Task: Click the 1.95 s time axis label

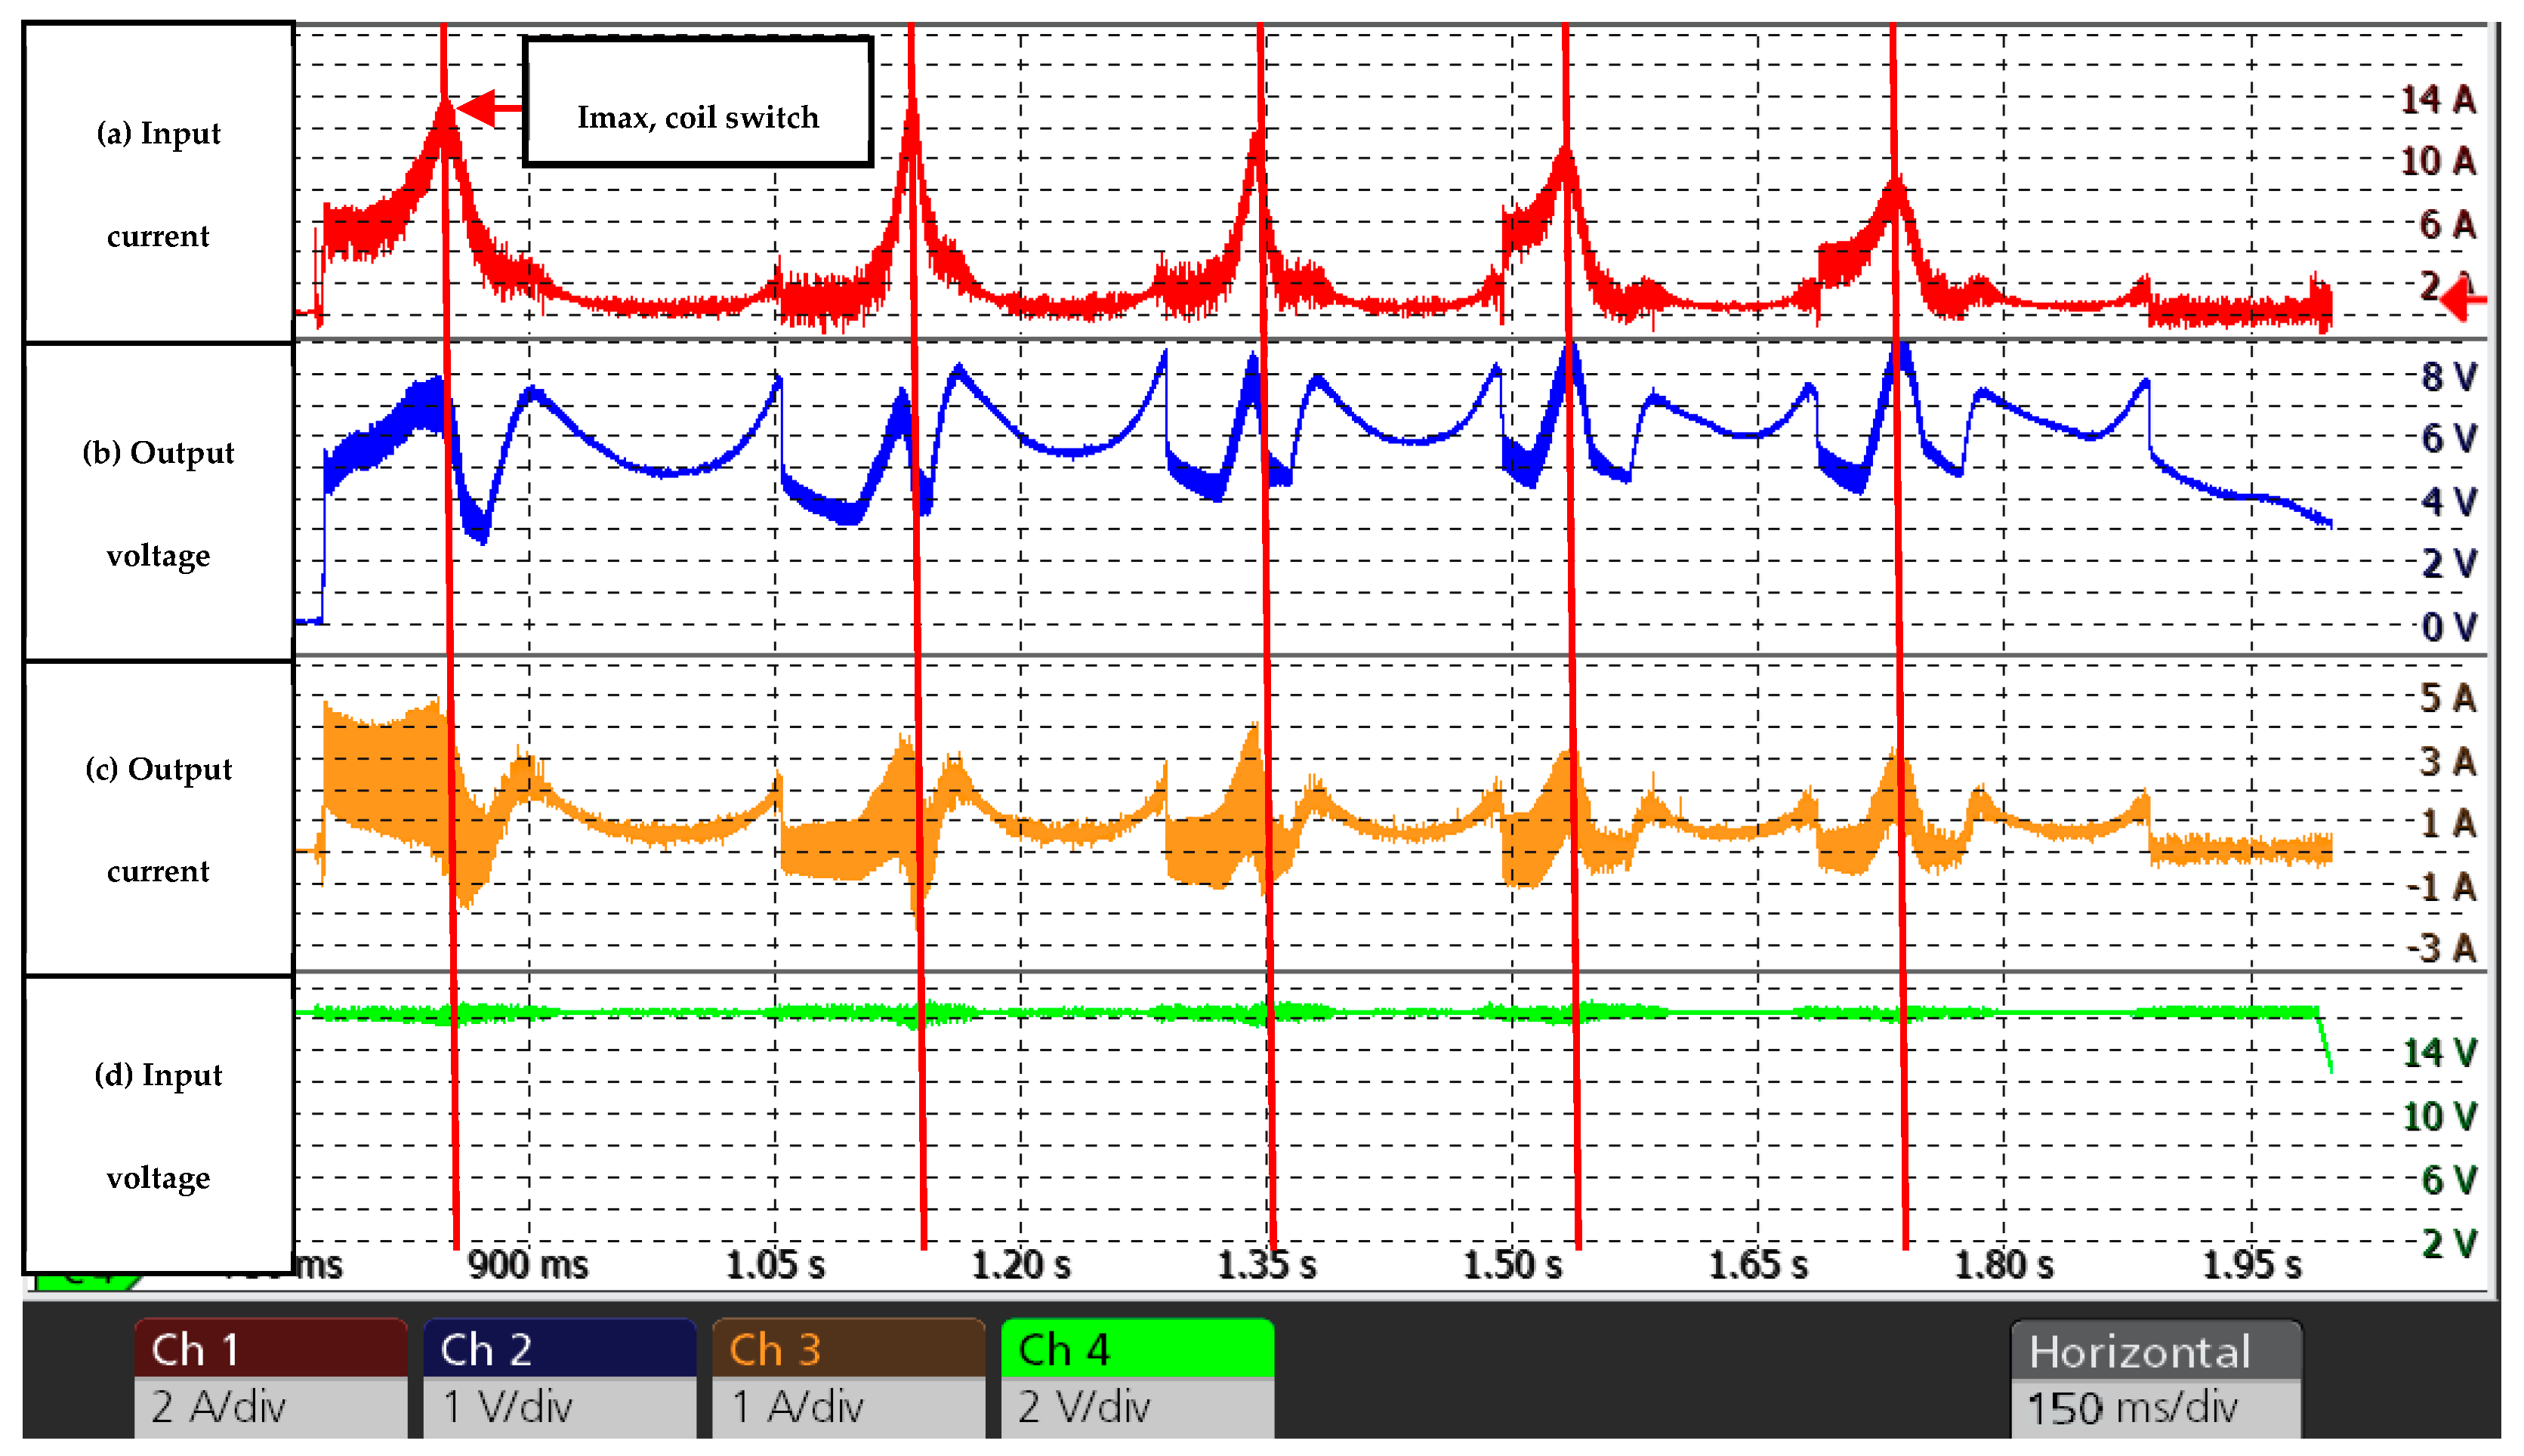Action: 2253,1265
